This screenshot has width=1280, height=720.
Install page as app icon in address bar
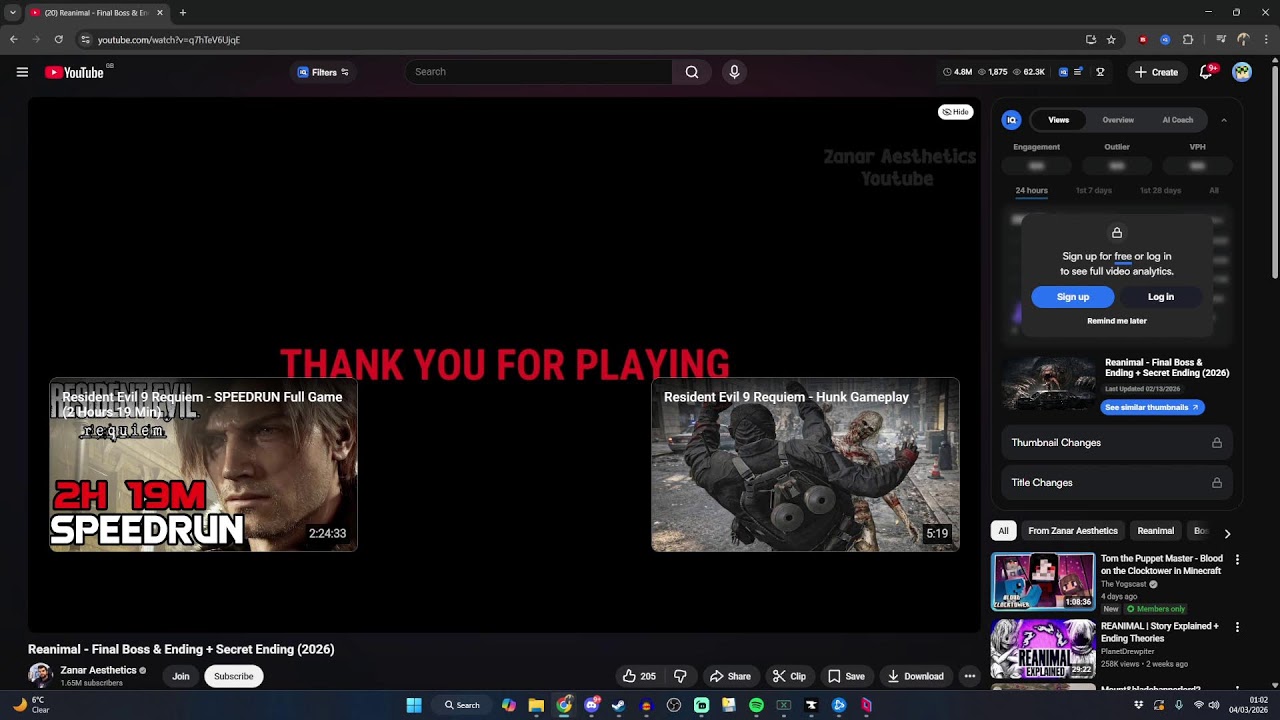tap(1090, 40)
